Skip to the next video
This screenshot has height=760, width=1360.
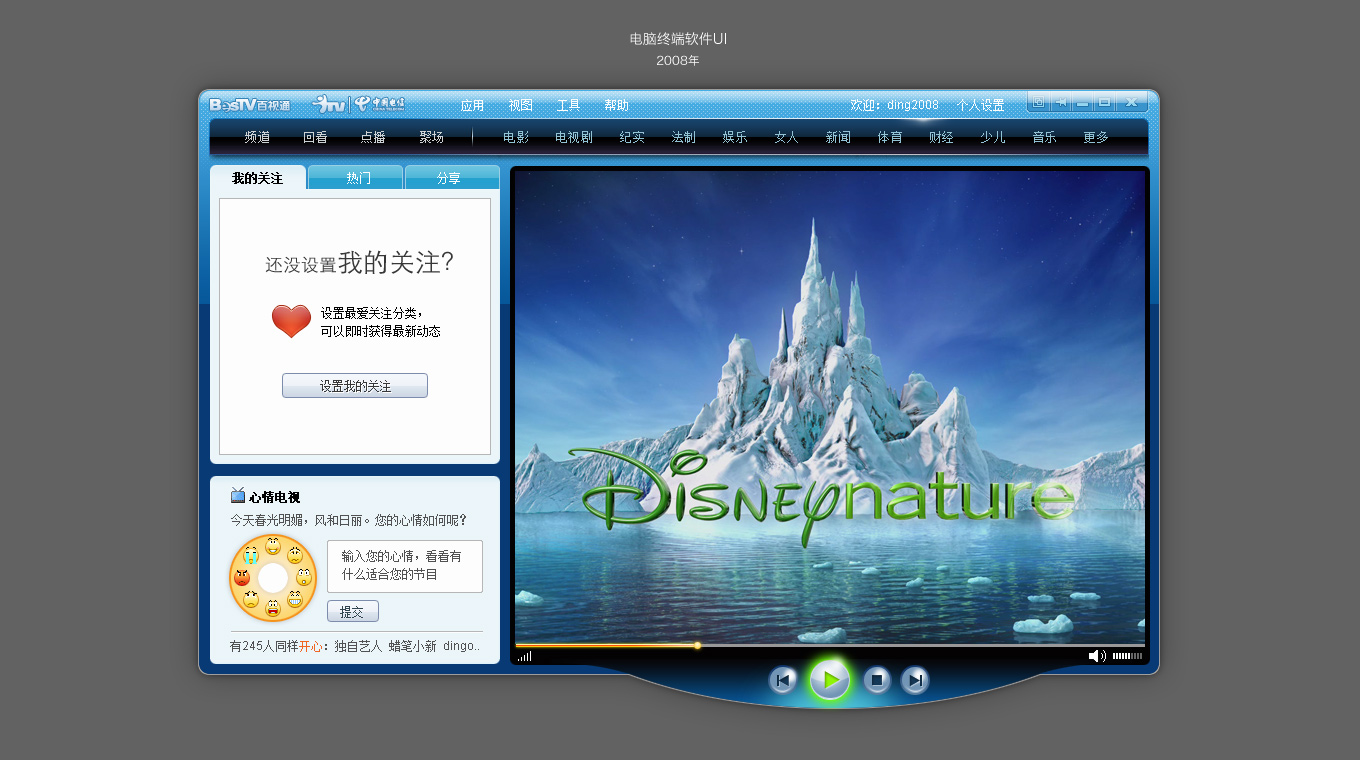(x=915, y=680)
